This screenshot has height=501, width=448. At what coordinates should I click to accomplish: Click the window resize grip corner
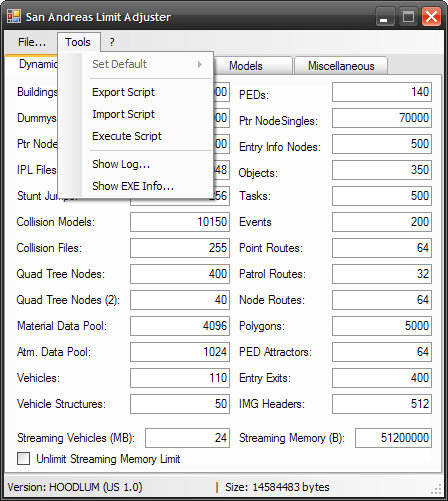click(x=436, y=489)
